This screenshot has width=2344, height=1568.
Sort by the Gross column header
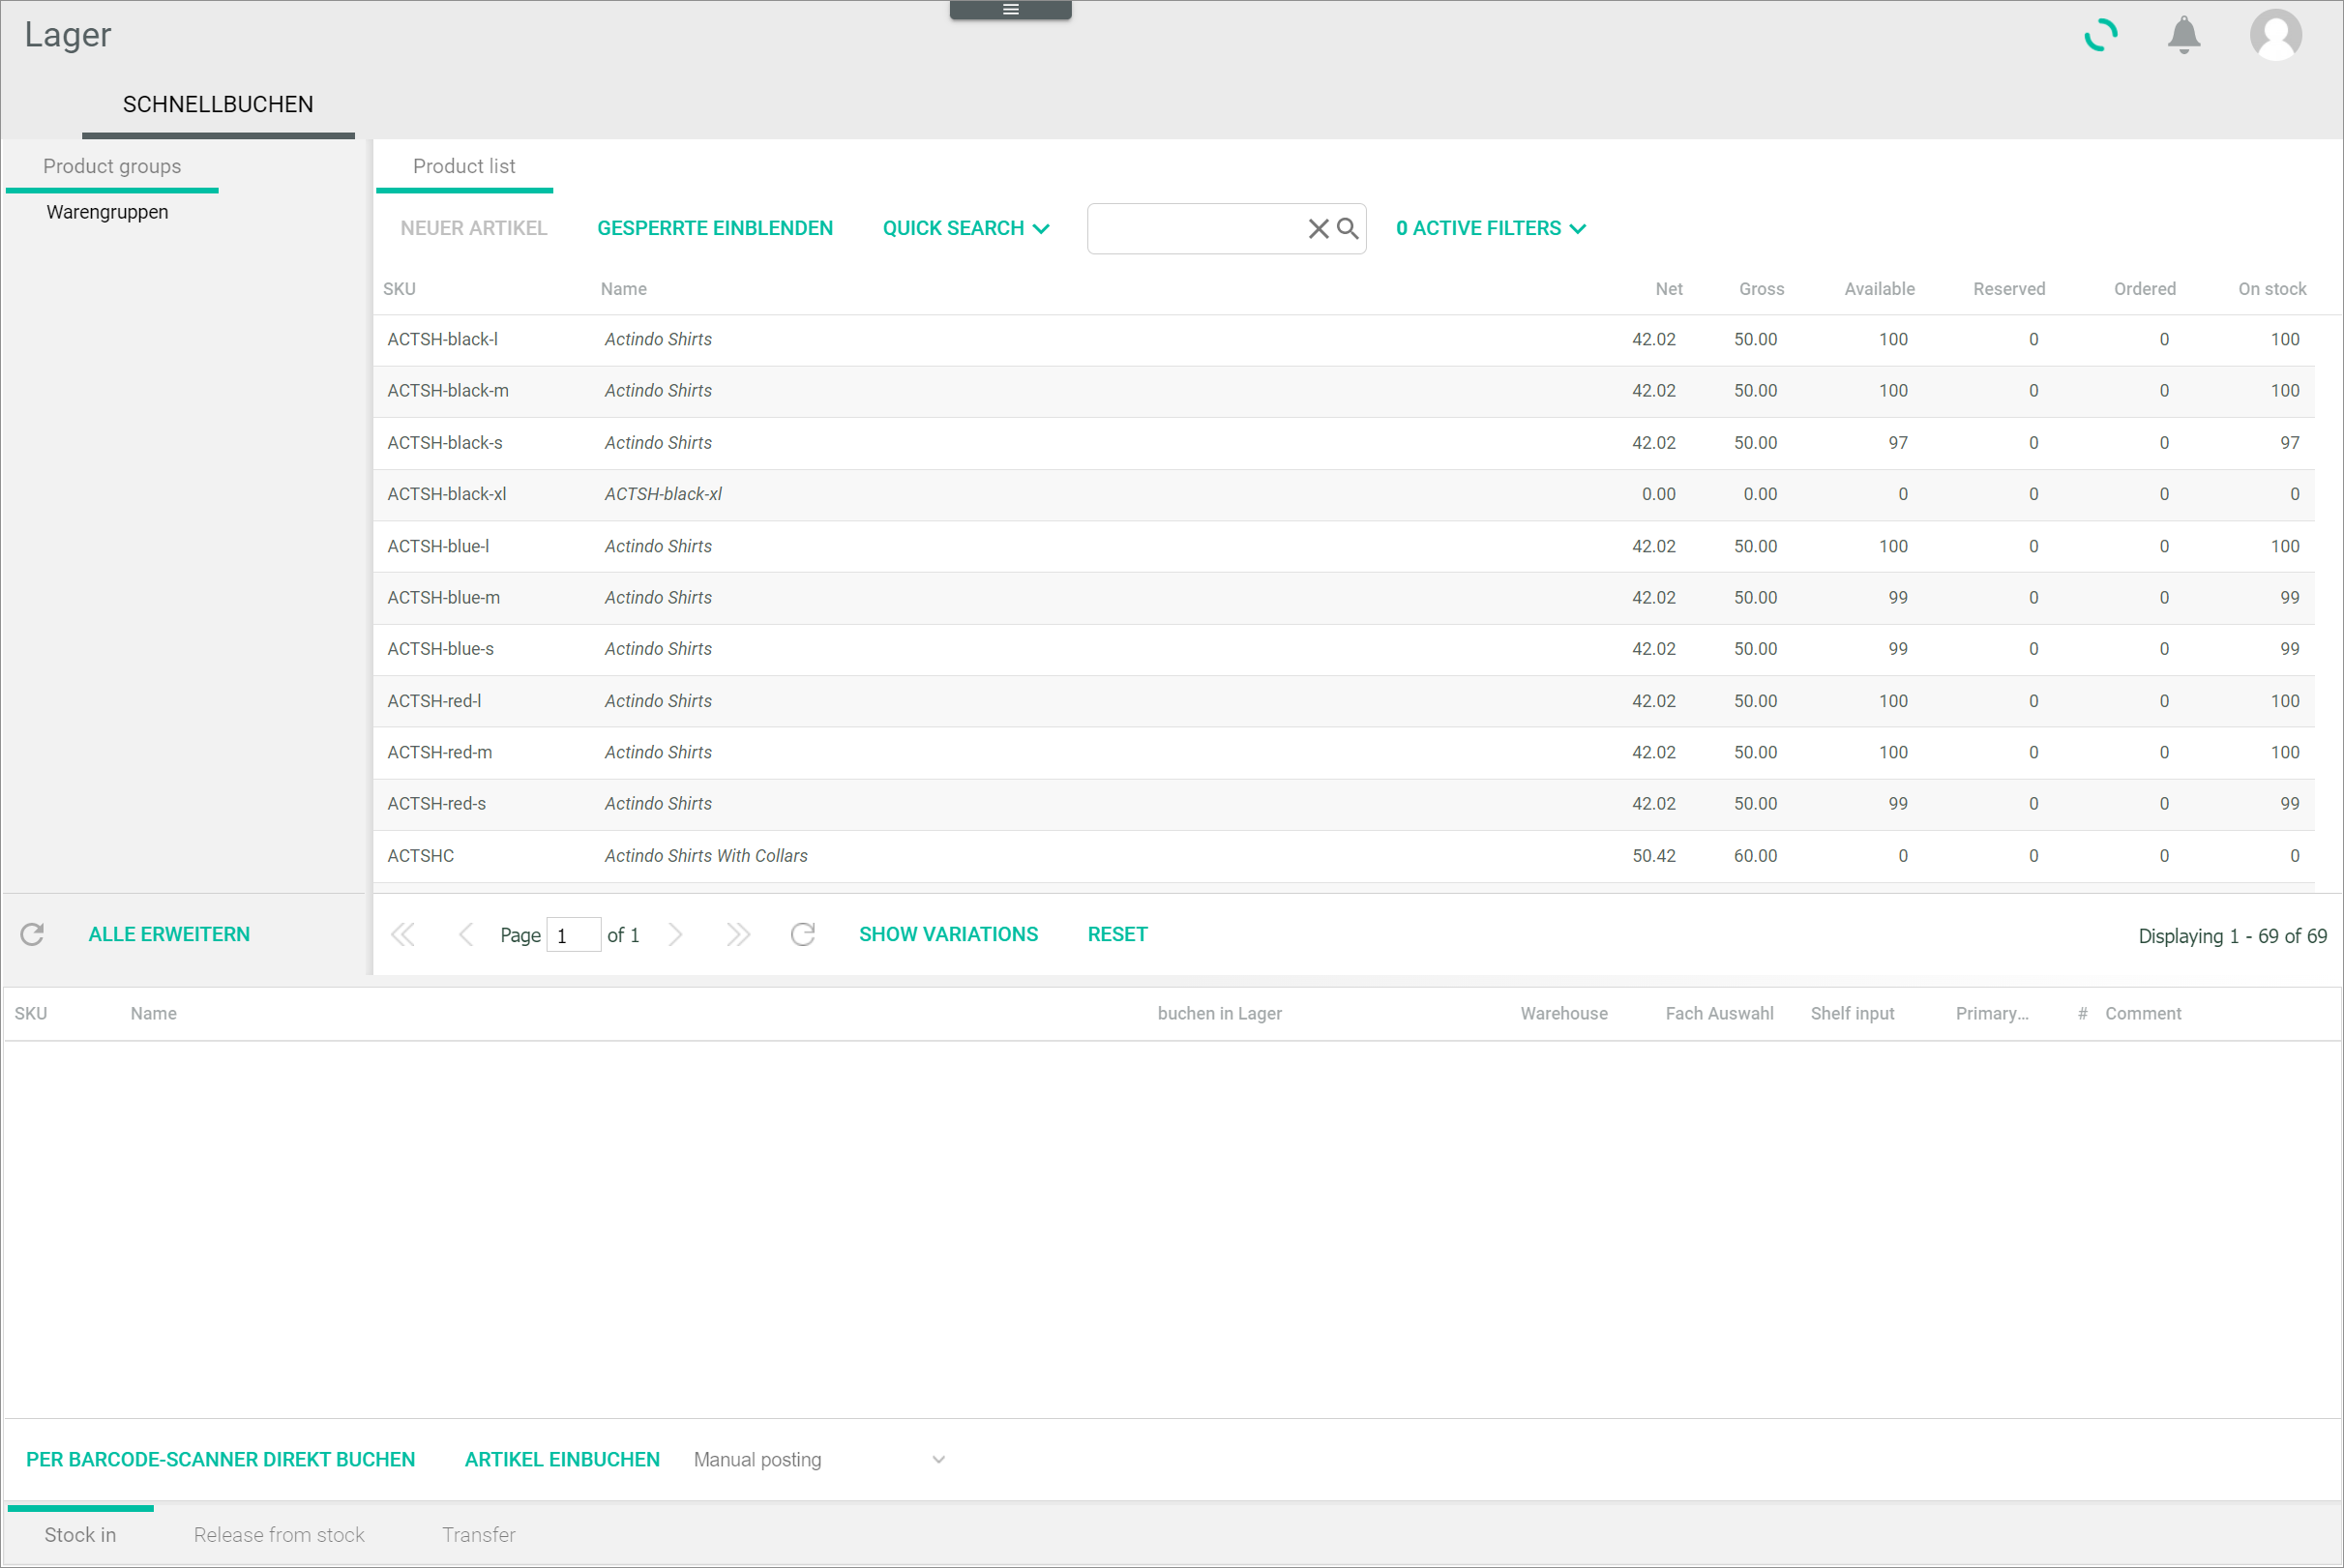click(1761, 289)
